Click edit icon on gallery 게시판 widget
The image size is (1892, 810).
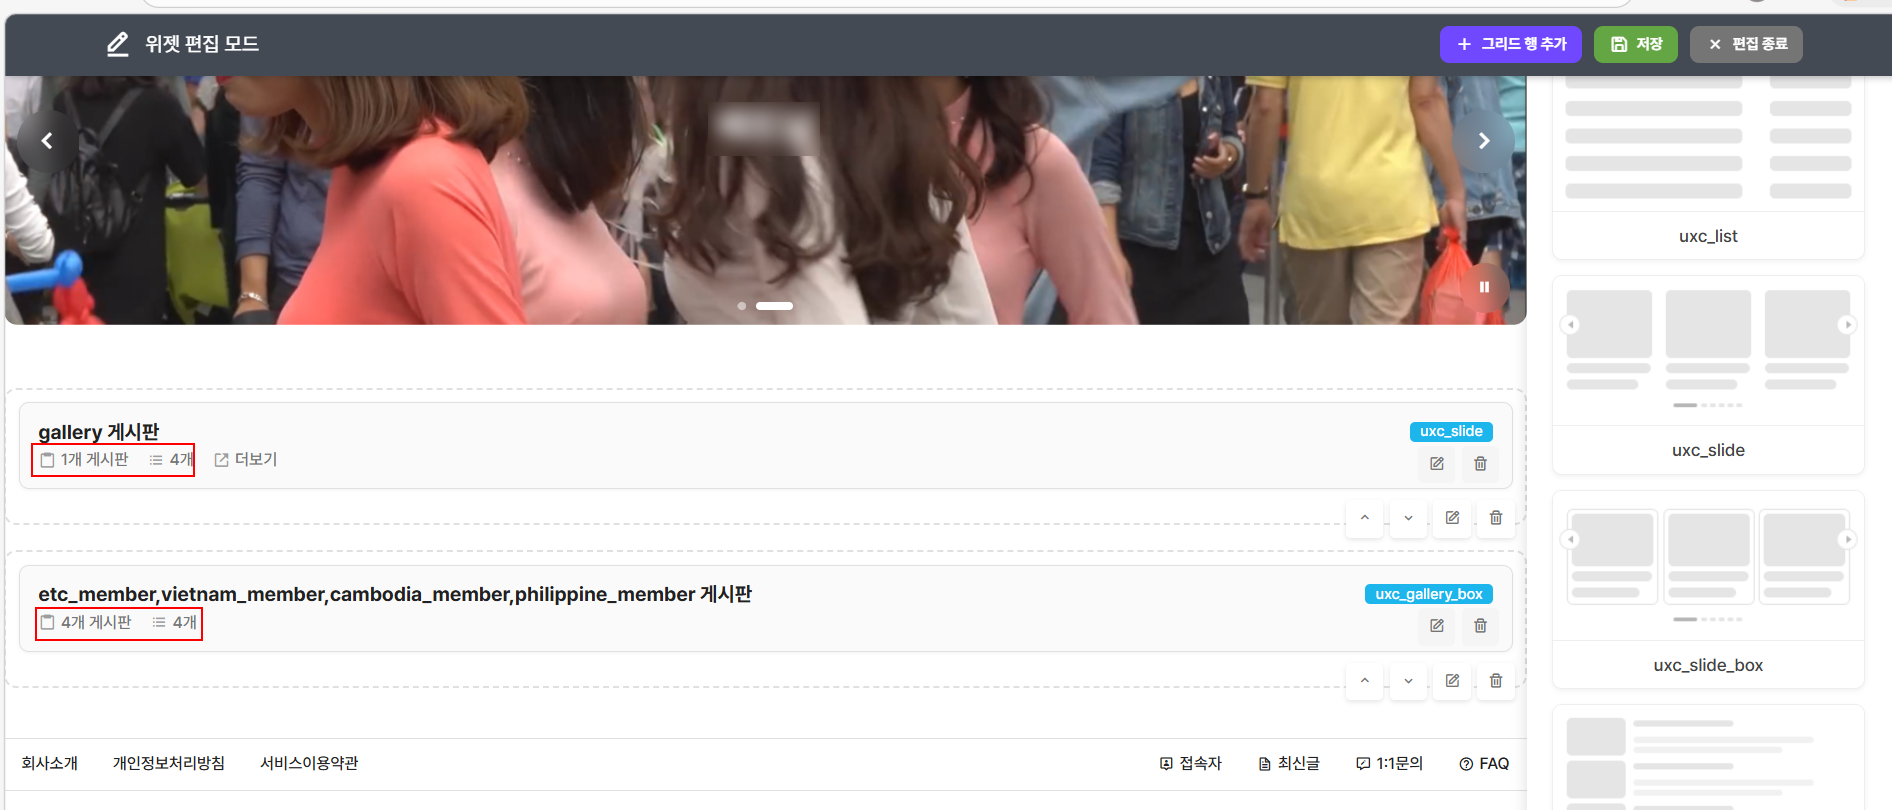point(1437,464)
